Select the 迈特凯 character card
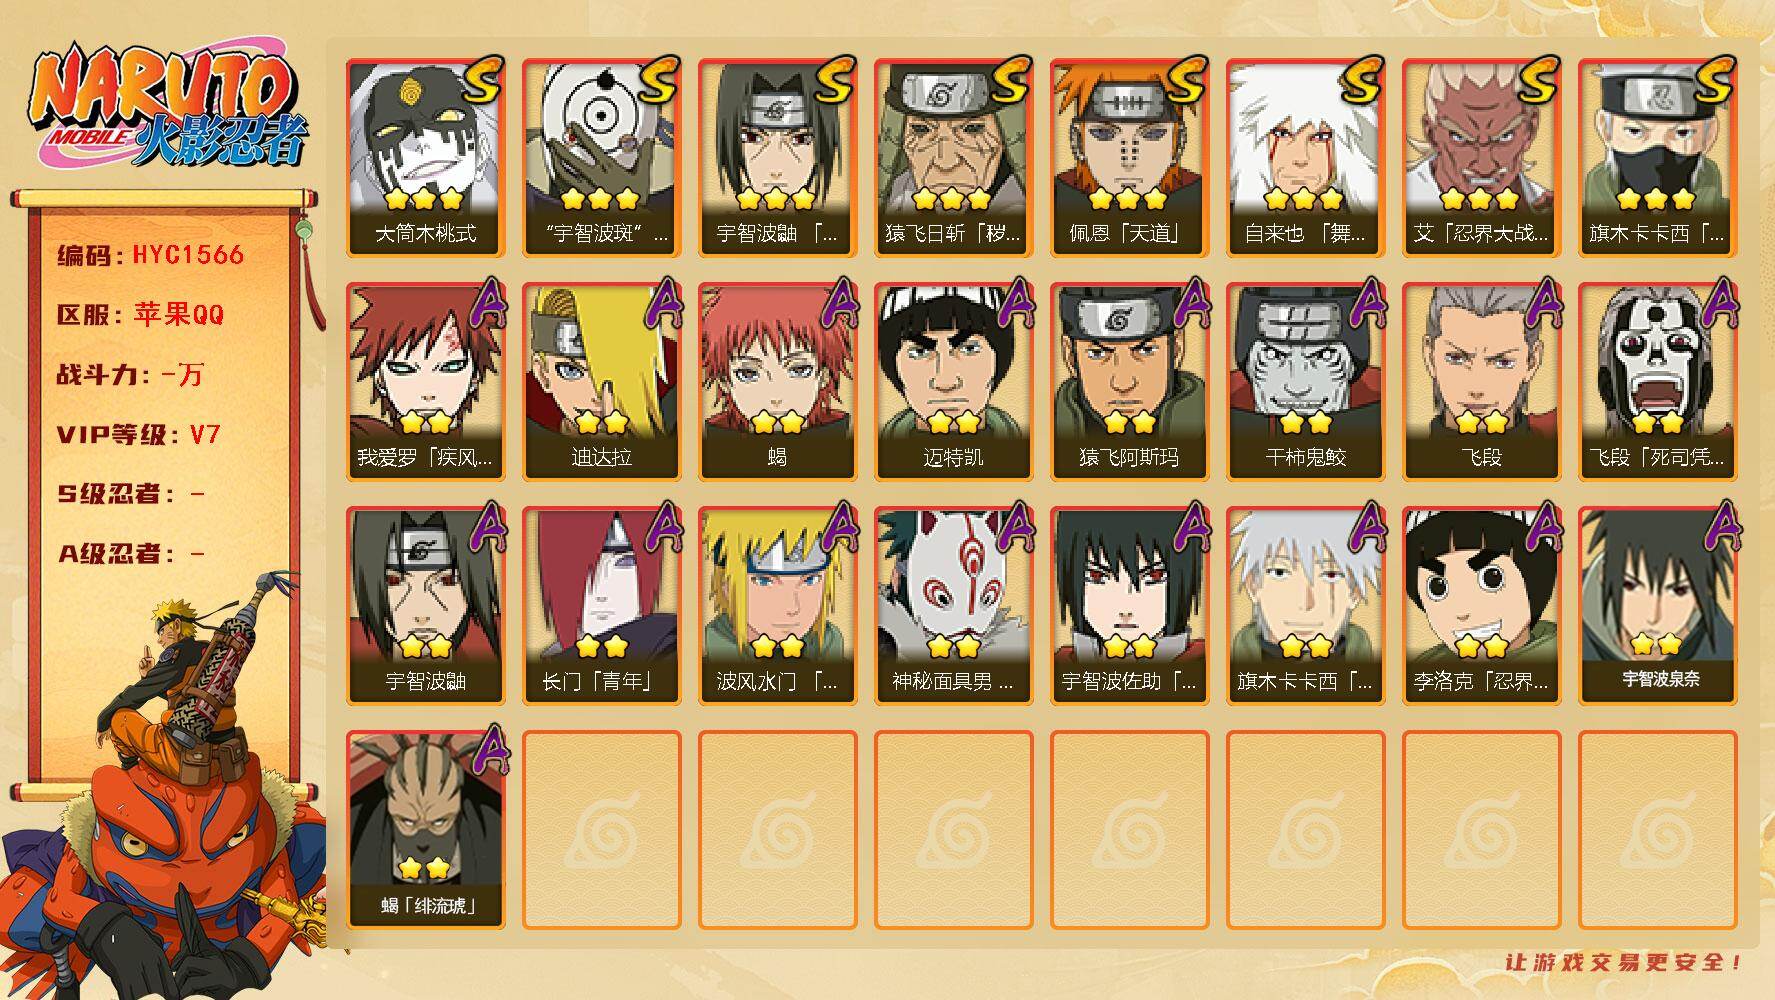 [x=954, y=382]
